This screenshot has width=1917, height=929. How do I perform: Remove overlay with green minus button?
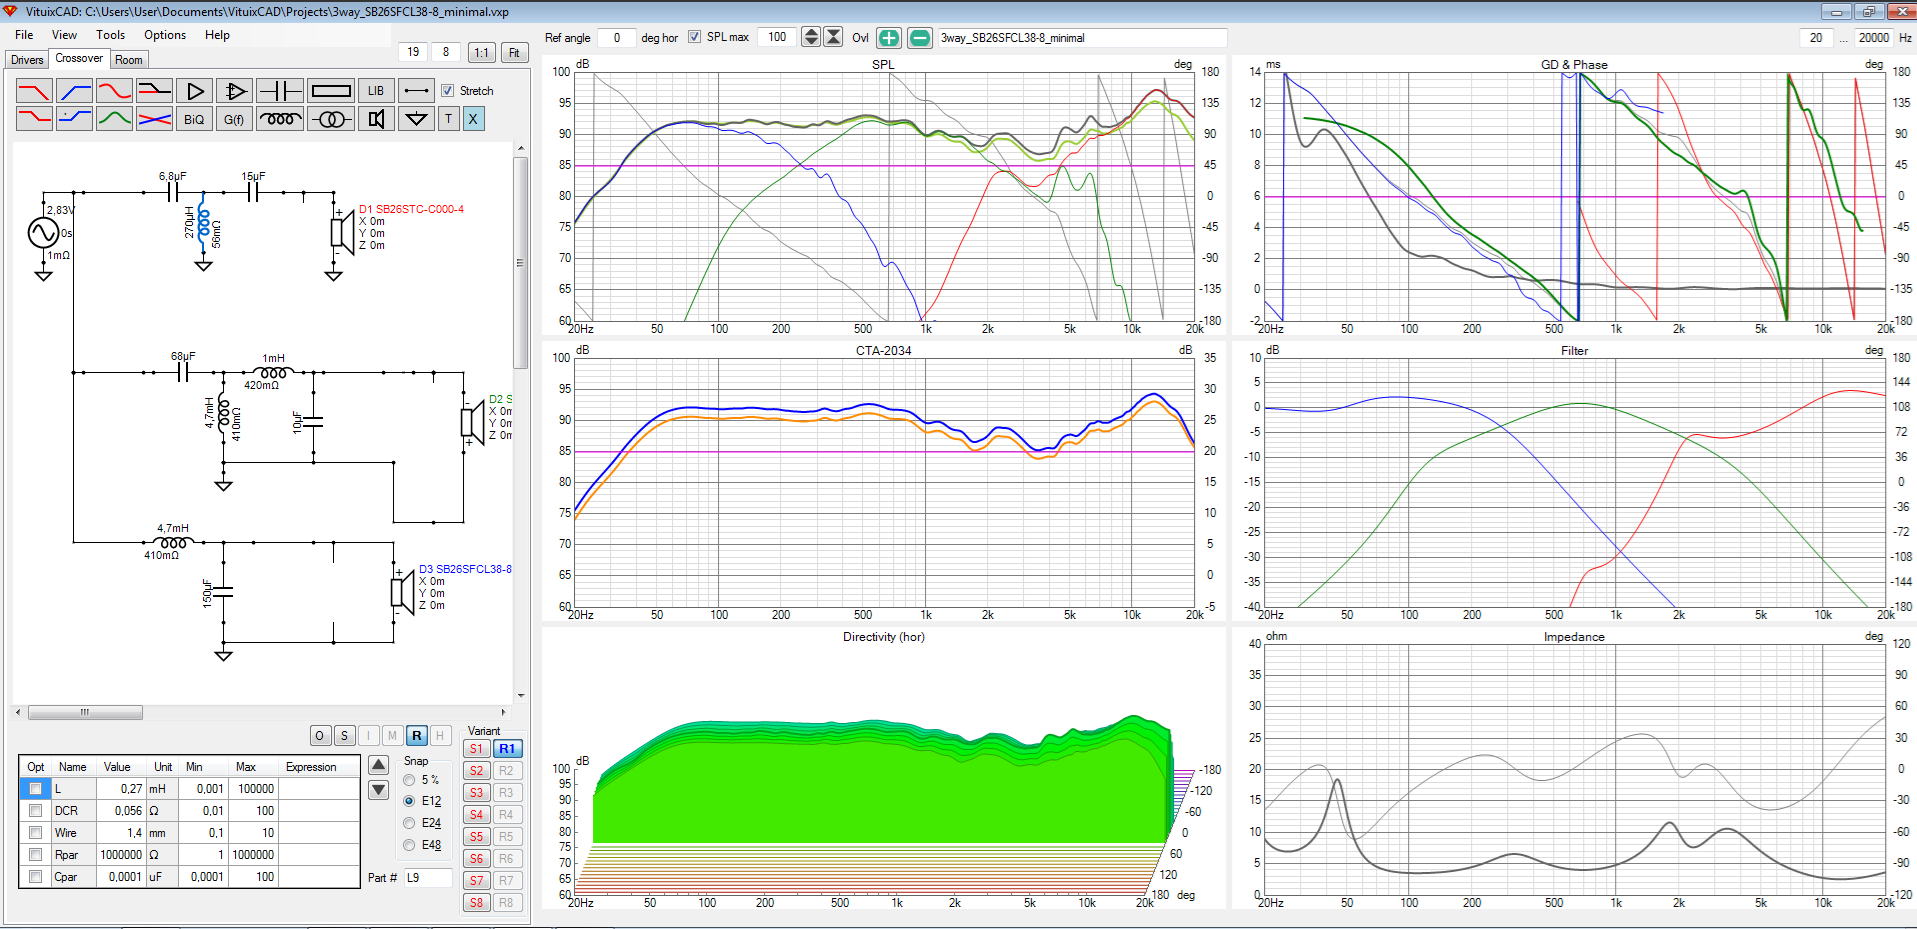pyautogui.click(x=920, y=38)
